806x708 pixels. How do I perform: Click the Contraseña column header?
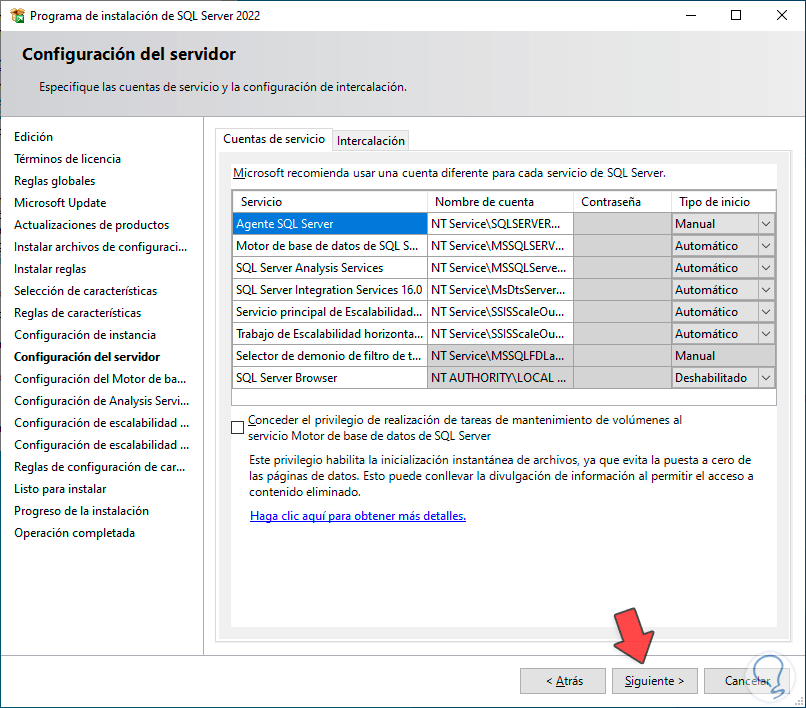click(622, 202)
